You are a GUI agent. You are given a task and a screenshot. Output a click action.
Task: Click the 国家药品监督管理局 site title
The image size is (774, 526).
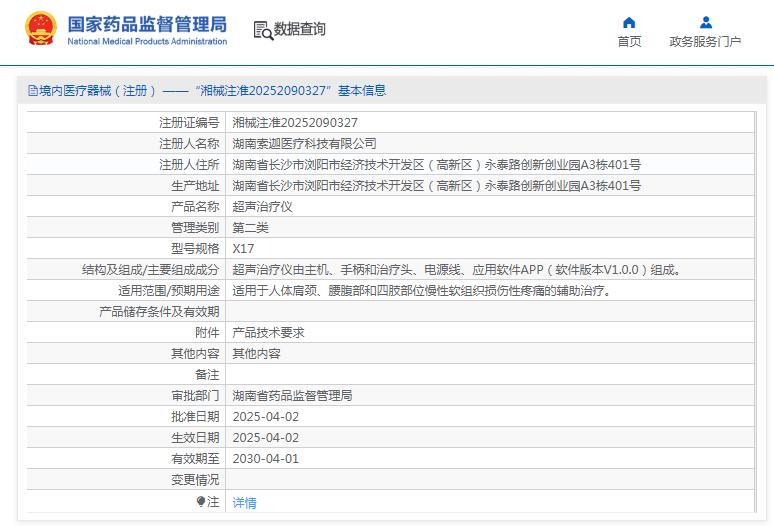(x=147, y=24)
